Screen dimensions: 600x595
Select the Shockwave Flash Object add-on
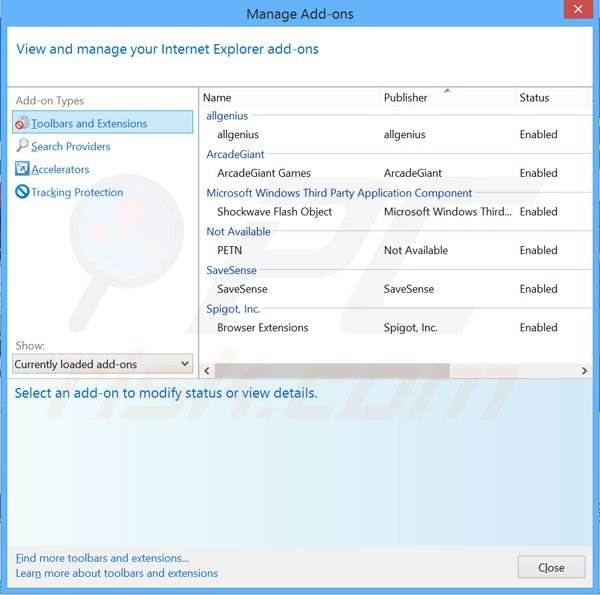pyautogui.click(x=396, y=212)
